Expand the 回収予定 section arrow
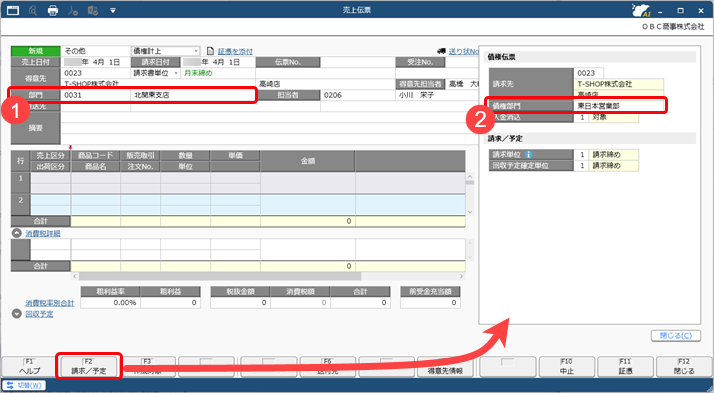714x393 pixels. pos(17,314)
